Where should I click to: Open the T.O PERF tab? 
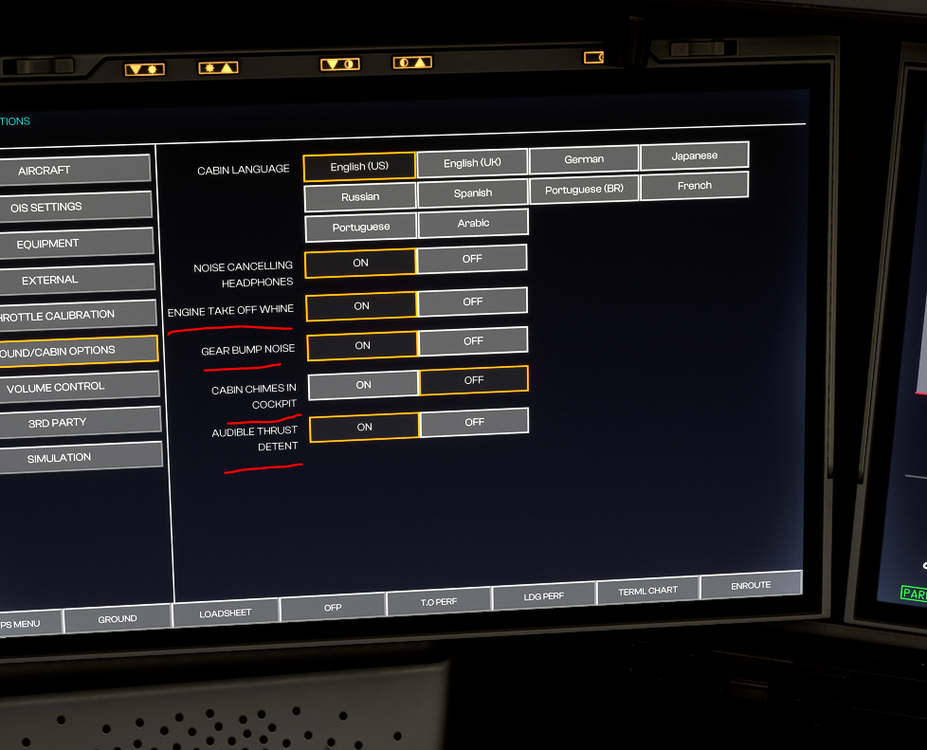(438, 603)
